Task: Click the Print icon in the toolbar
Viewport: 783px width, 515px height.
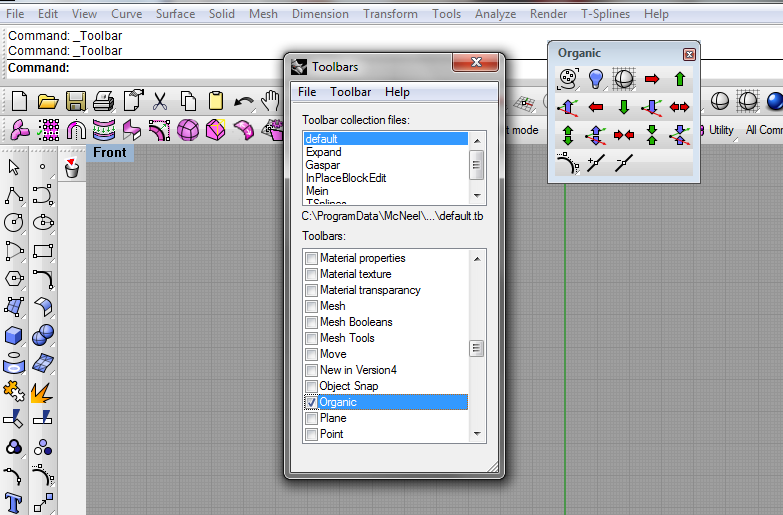Action: tap(103, 101)
